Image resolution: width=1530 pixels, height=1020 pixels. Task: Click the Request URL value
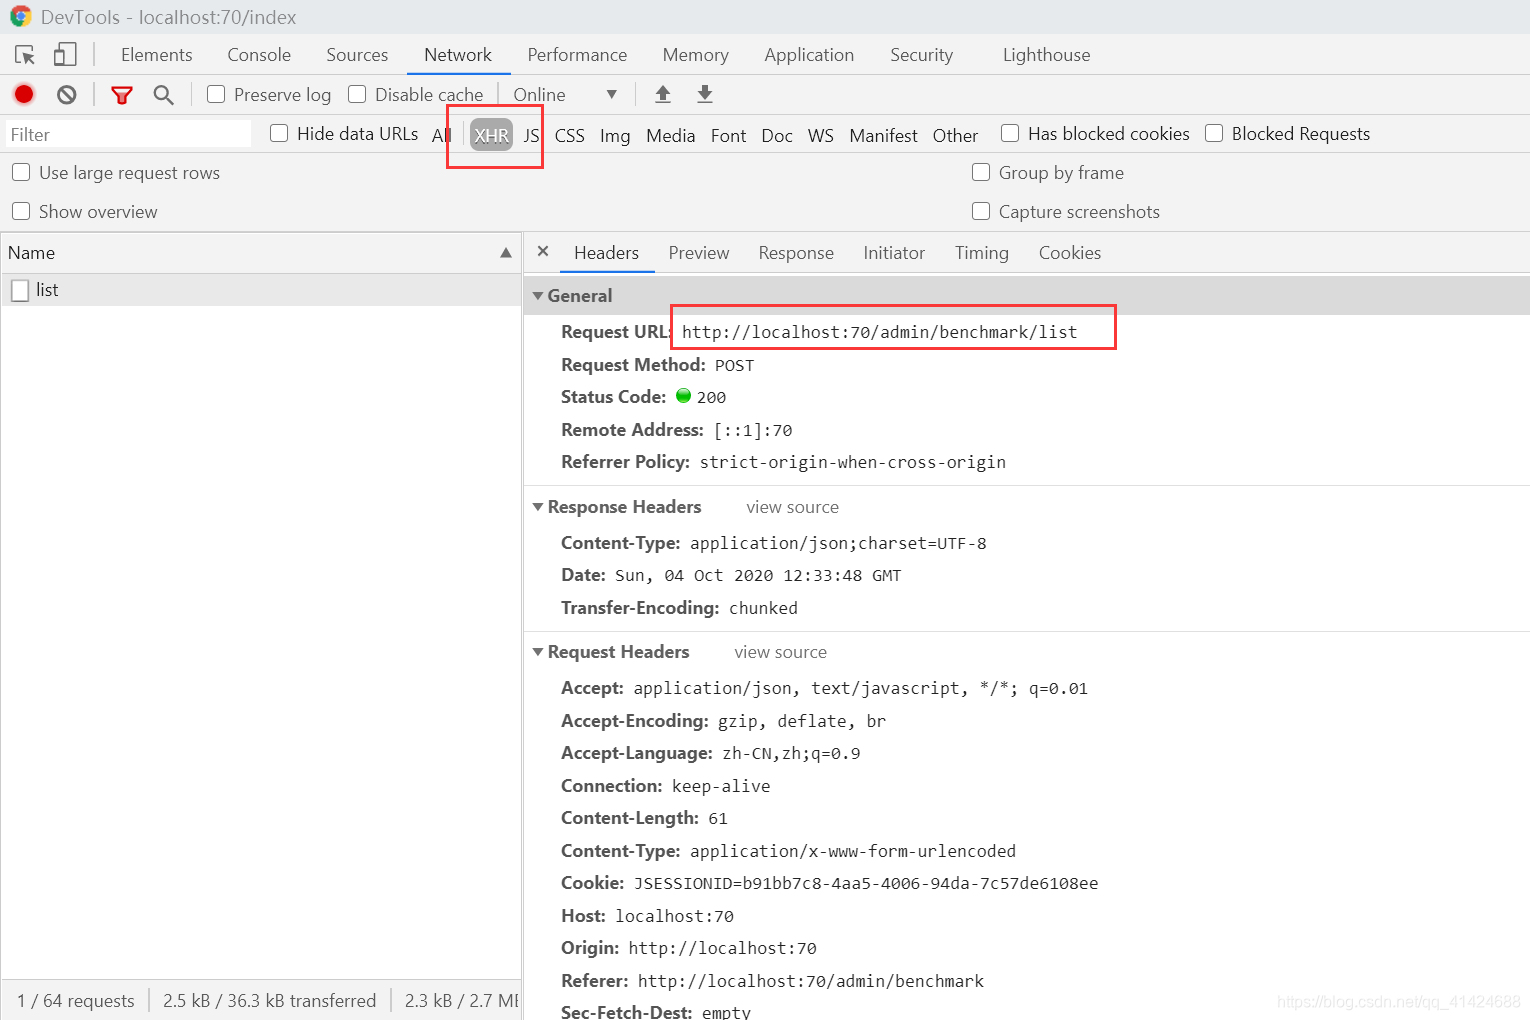pyautogui.click(x=879, y=332)
